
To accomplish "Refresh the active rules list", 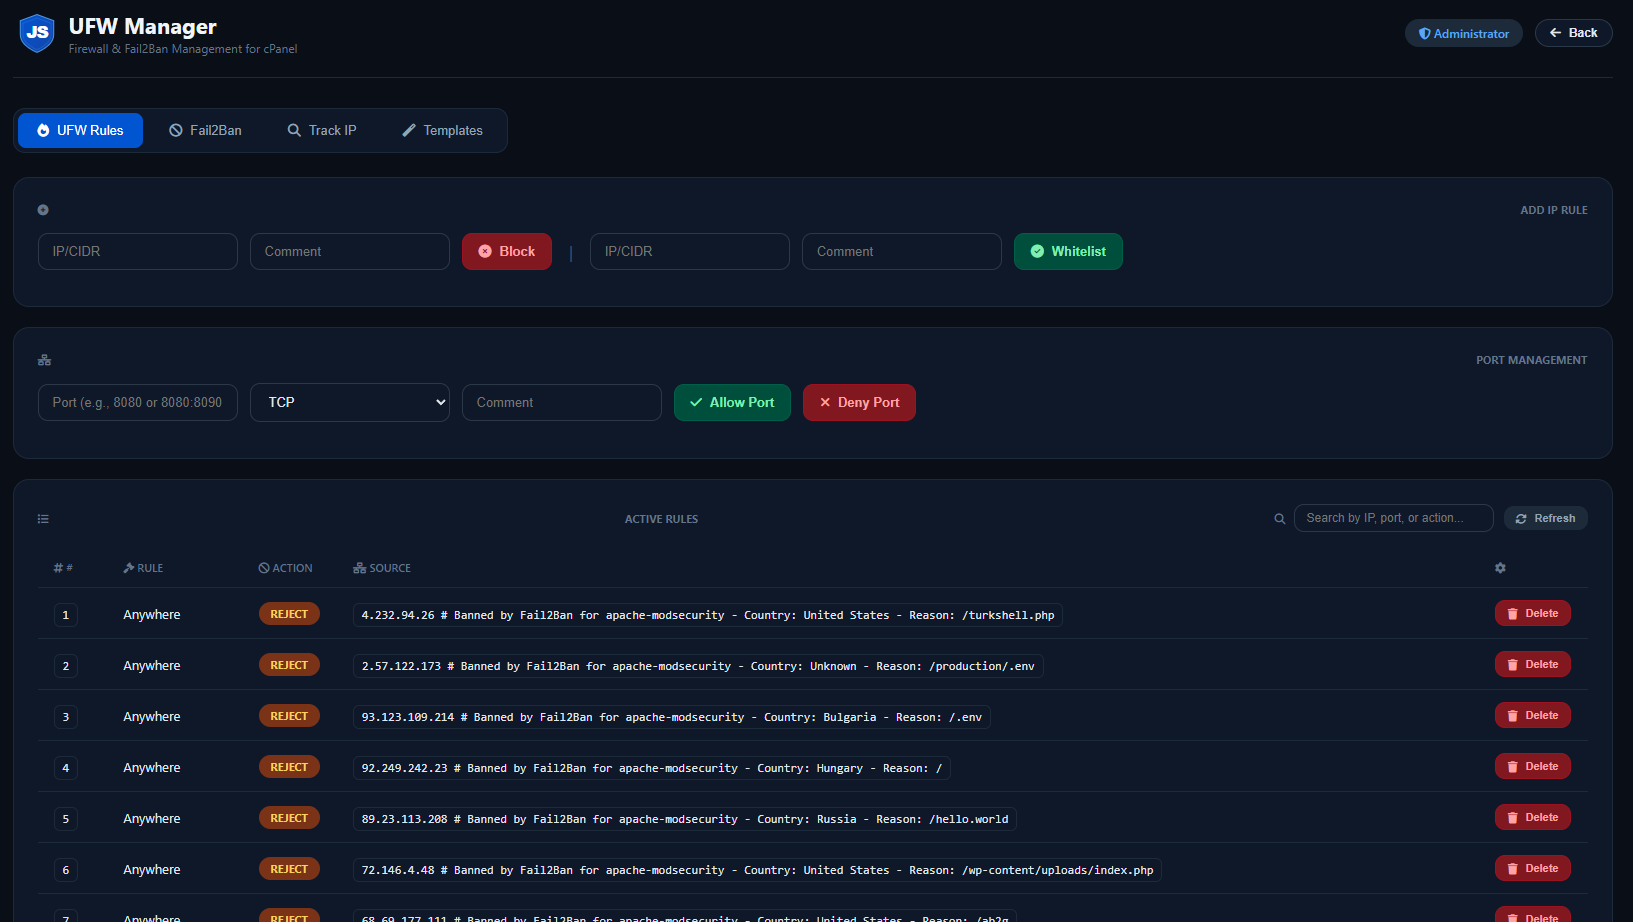I will pos(1545,518).
